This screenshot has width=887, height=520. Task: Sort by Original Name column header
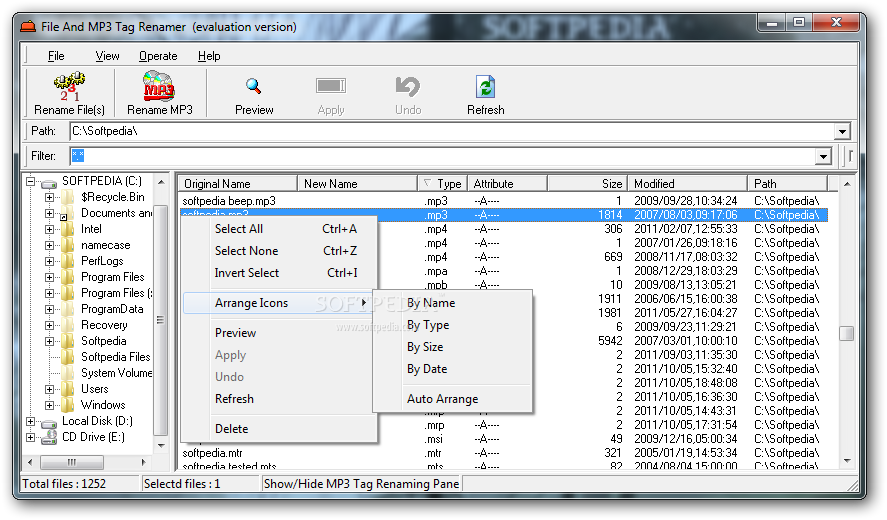coord(238,184)
